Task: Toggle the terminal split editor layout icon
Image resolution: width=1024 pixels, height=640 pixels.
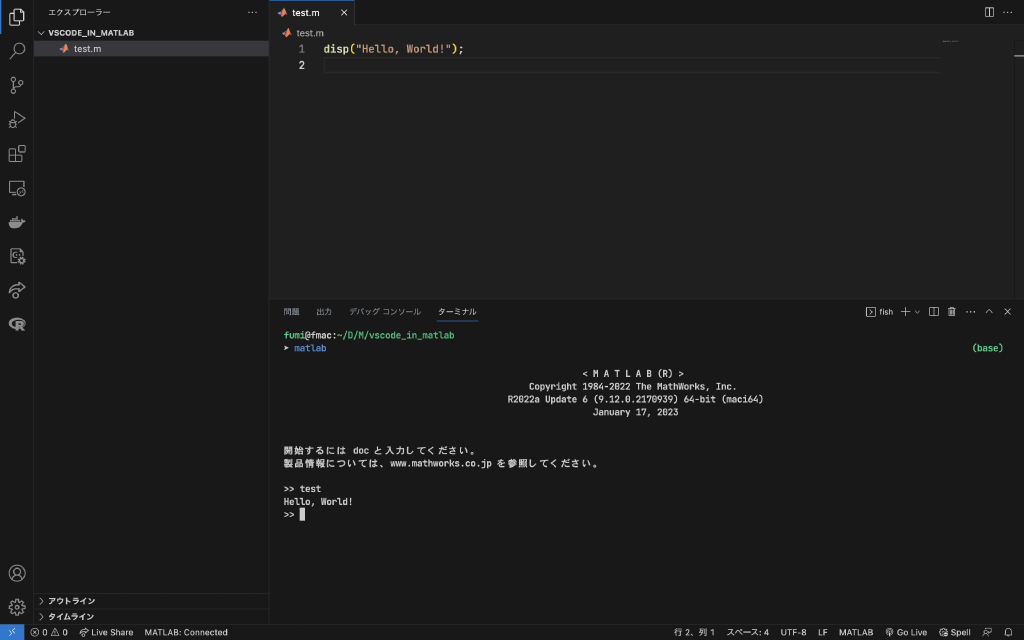Action: (x=933, y=311)
